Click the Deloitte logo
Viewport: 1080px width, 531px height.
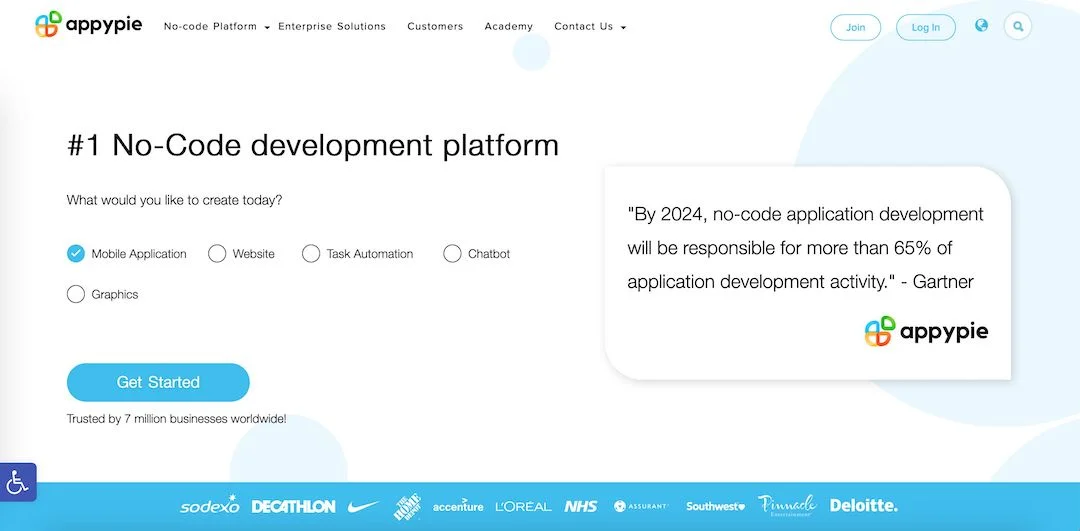click(x=864, y=506)
